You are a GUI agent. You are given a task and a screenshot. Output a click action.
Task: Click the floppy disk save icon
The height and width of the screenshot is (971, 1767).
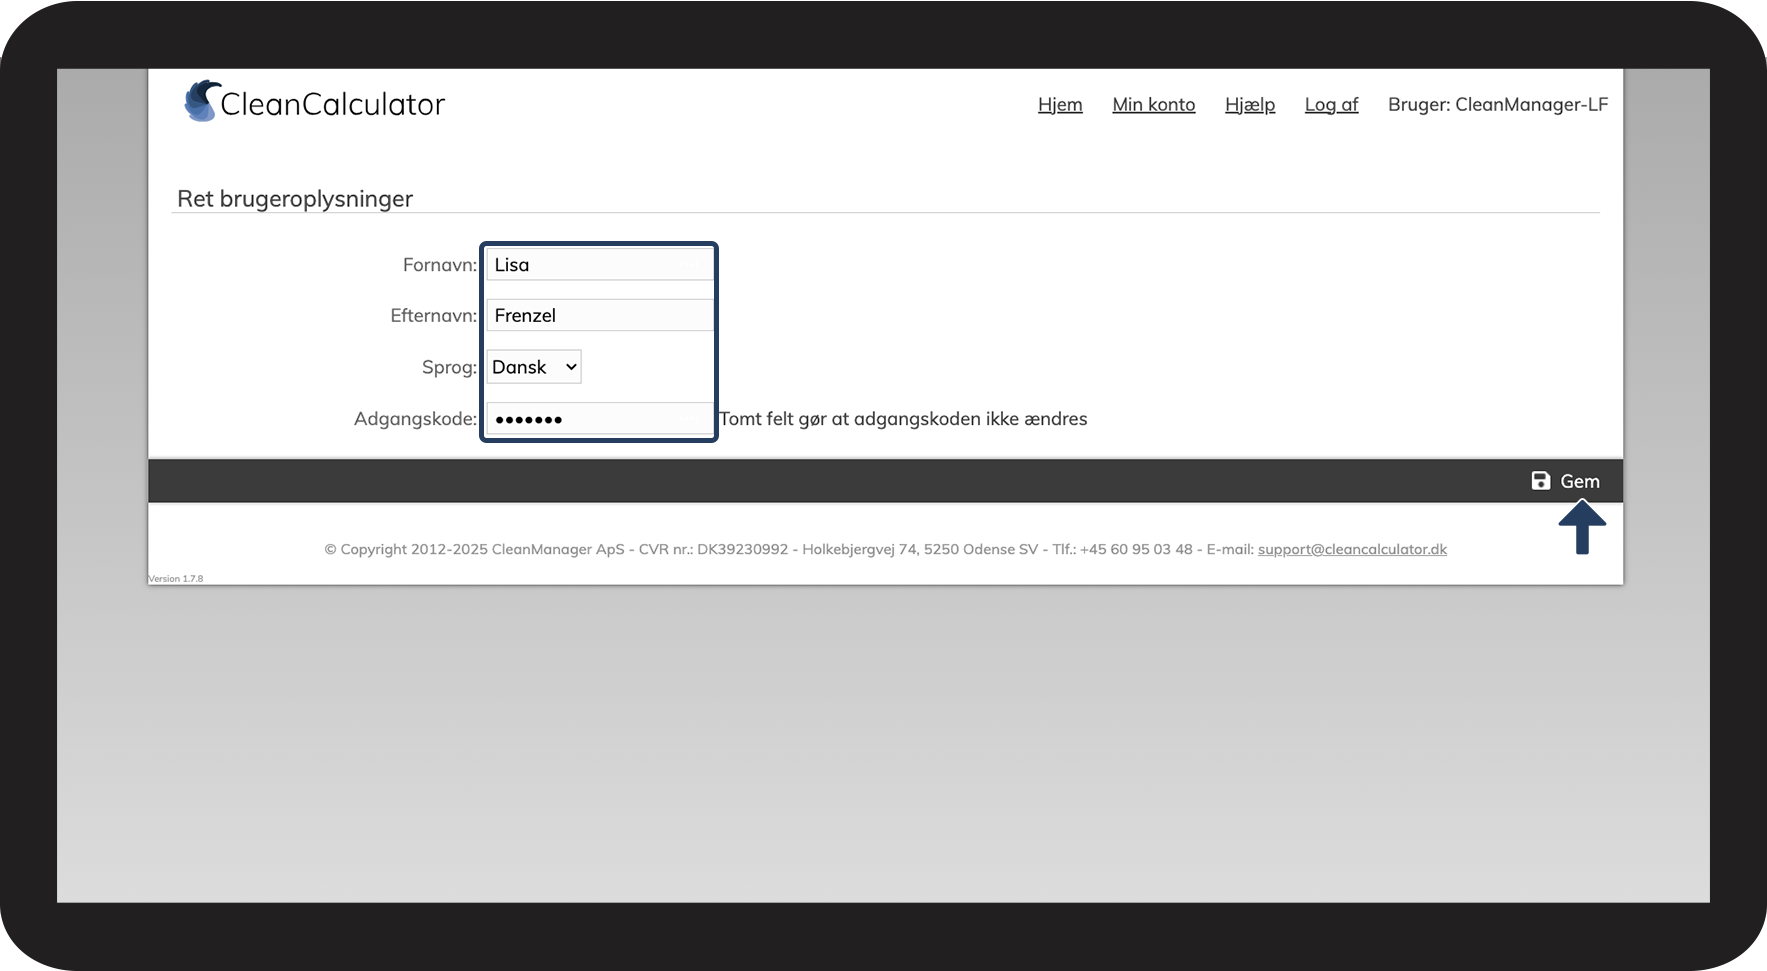click(x=1540, y=481)
